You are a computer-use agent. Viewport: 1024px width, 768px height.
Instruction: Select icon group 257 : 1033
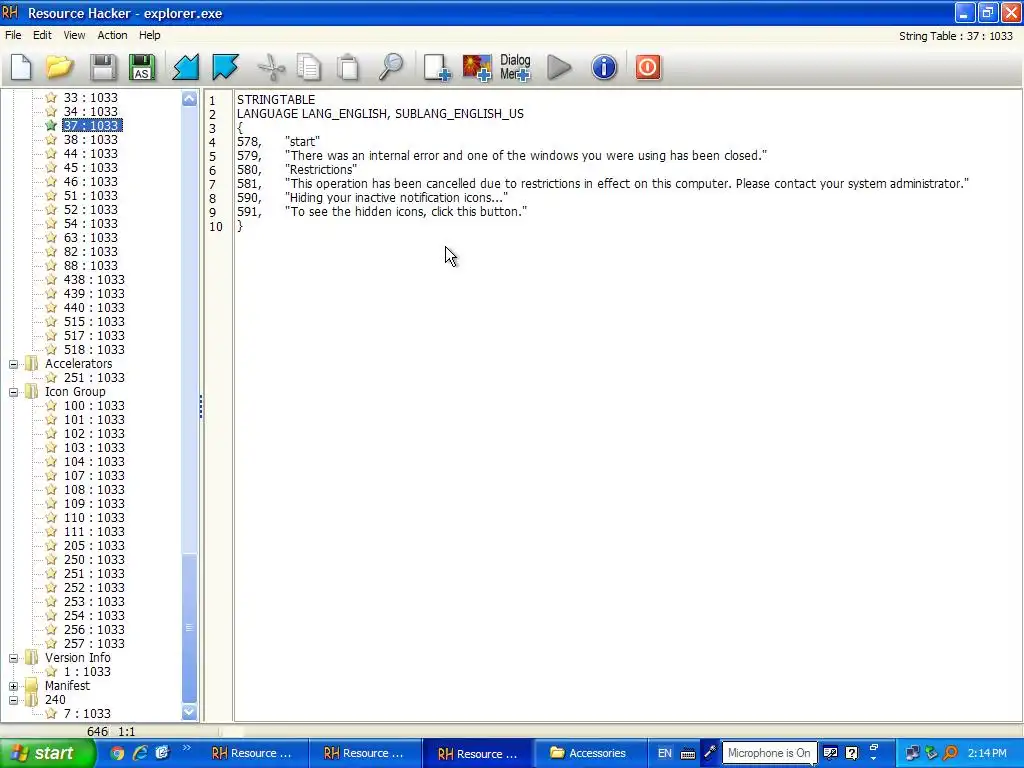tap(94, 643)
